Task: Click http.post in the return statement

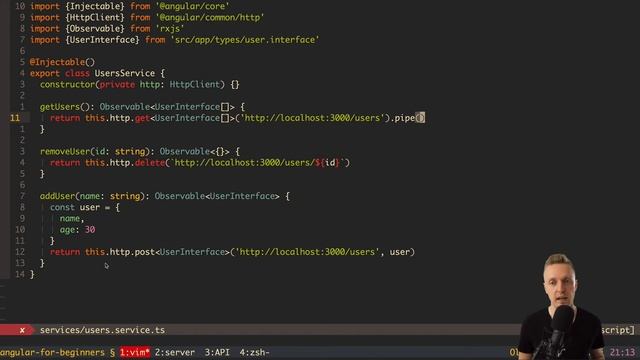Action: (132, 252)
